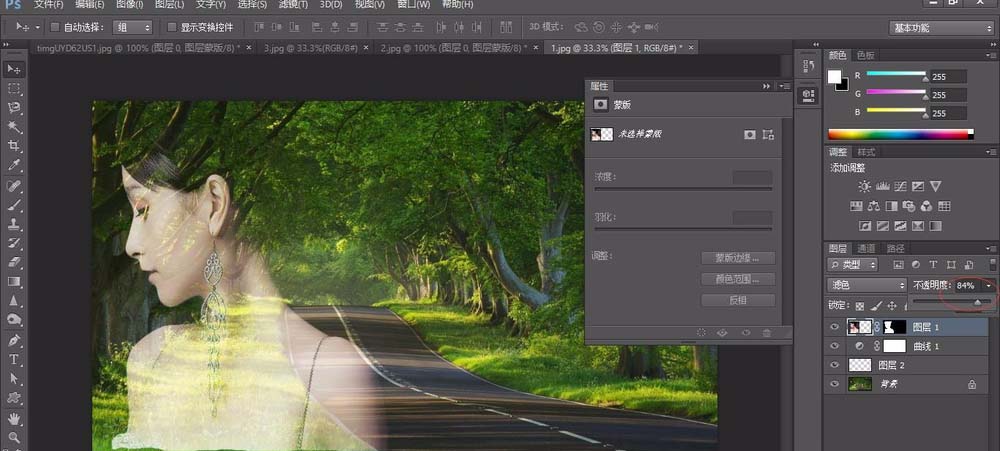
Task: Click the opacity 84% input field
Action: [968, 286]
